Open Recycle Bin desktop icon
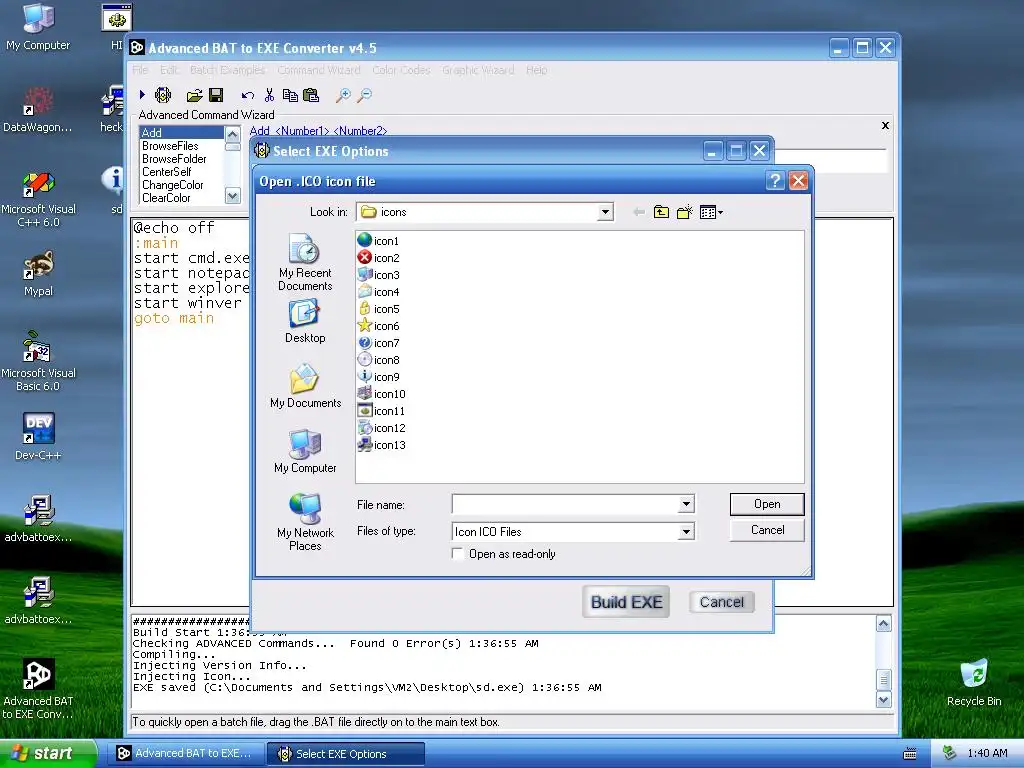 click(974, 683)
